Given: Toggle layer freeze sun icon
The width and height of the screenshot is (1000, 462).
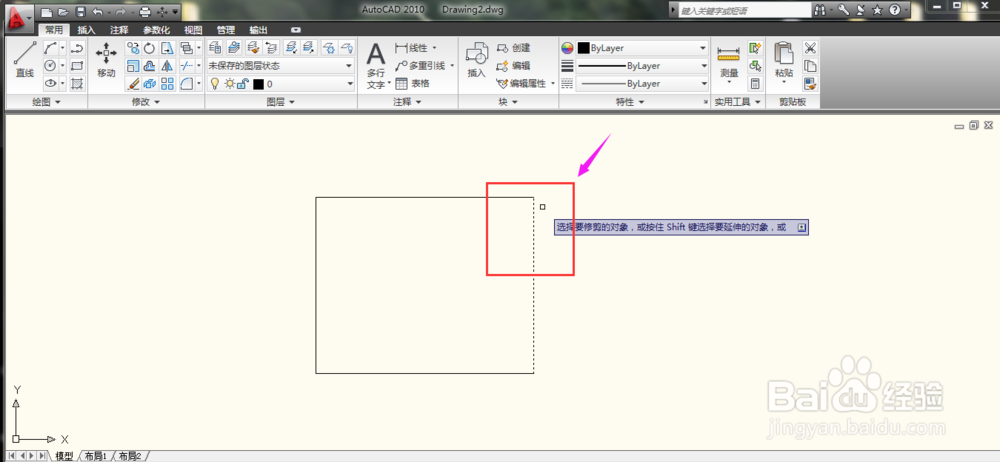Looking at the screenshot, I should (x=229, y=84).
